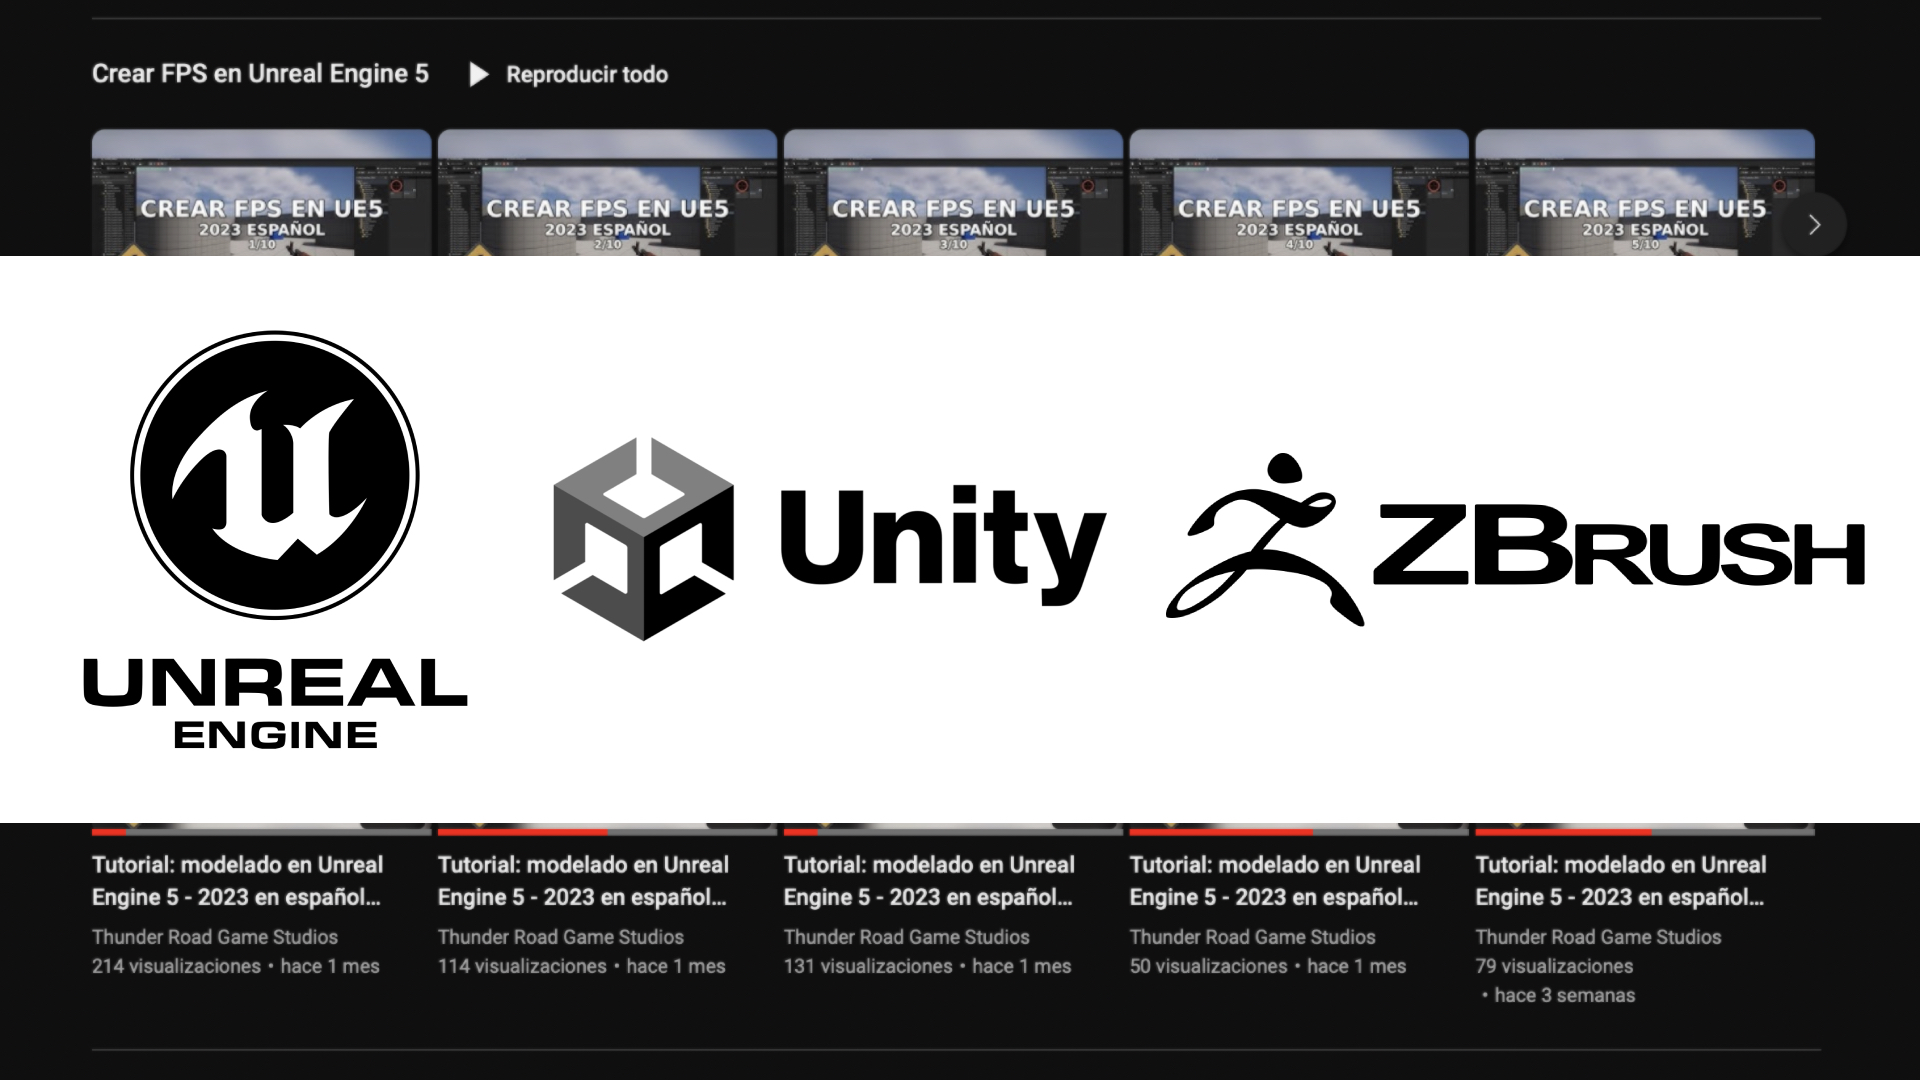Click the play triangle beside Reproducir todo

[x=479, y=75]
